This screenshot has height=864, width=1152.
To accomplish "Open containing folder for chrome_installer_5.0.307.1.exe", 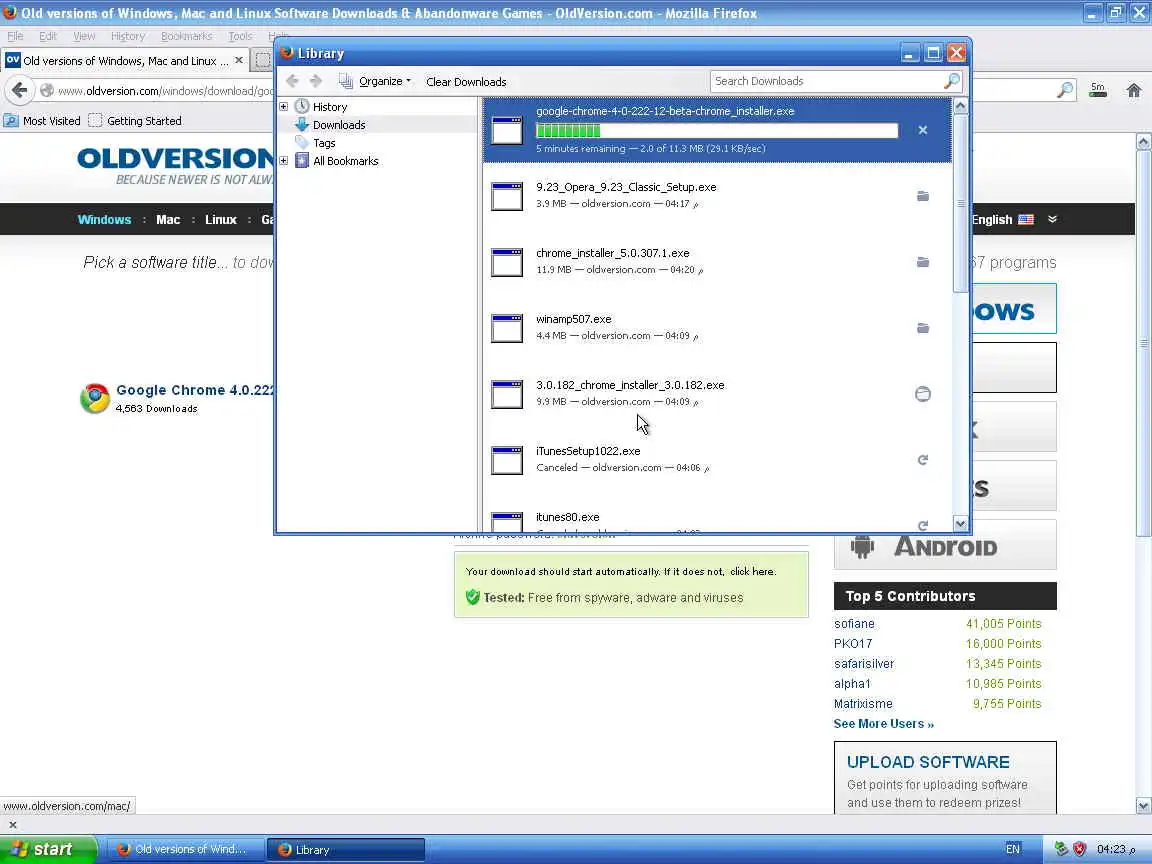I will tap(923, 262).
